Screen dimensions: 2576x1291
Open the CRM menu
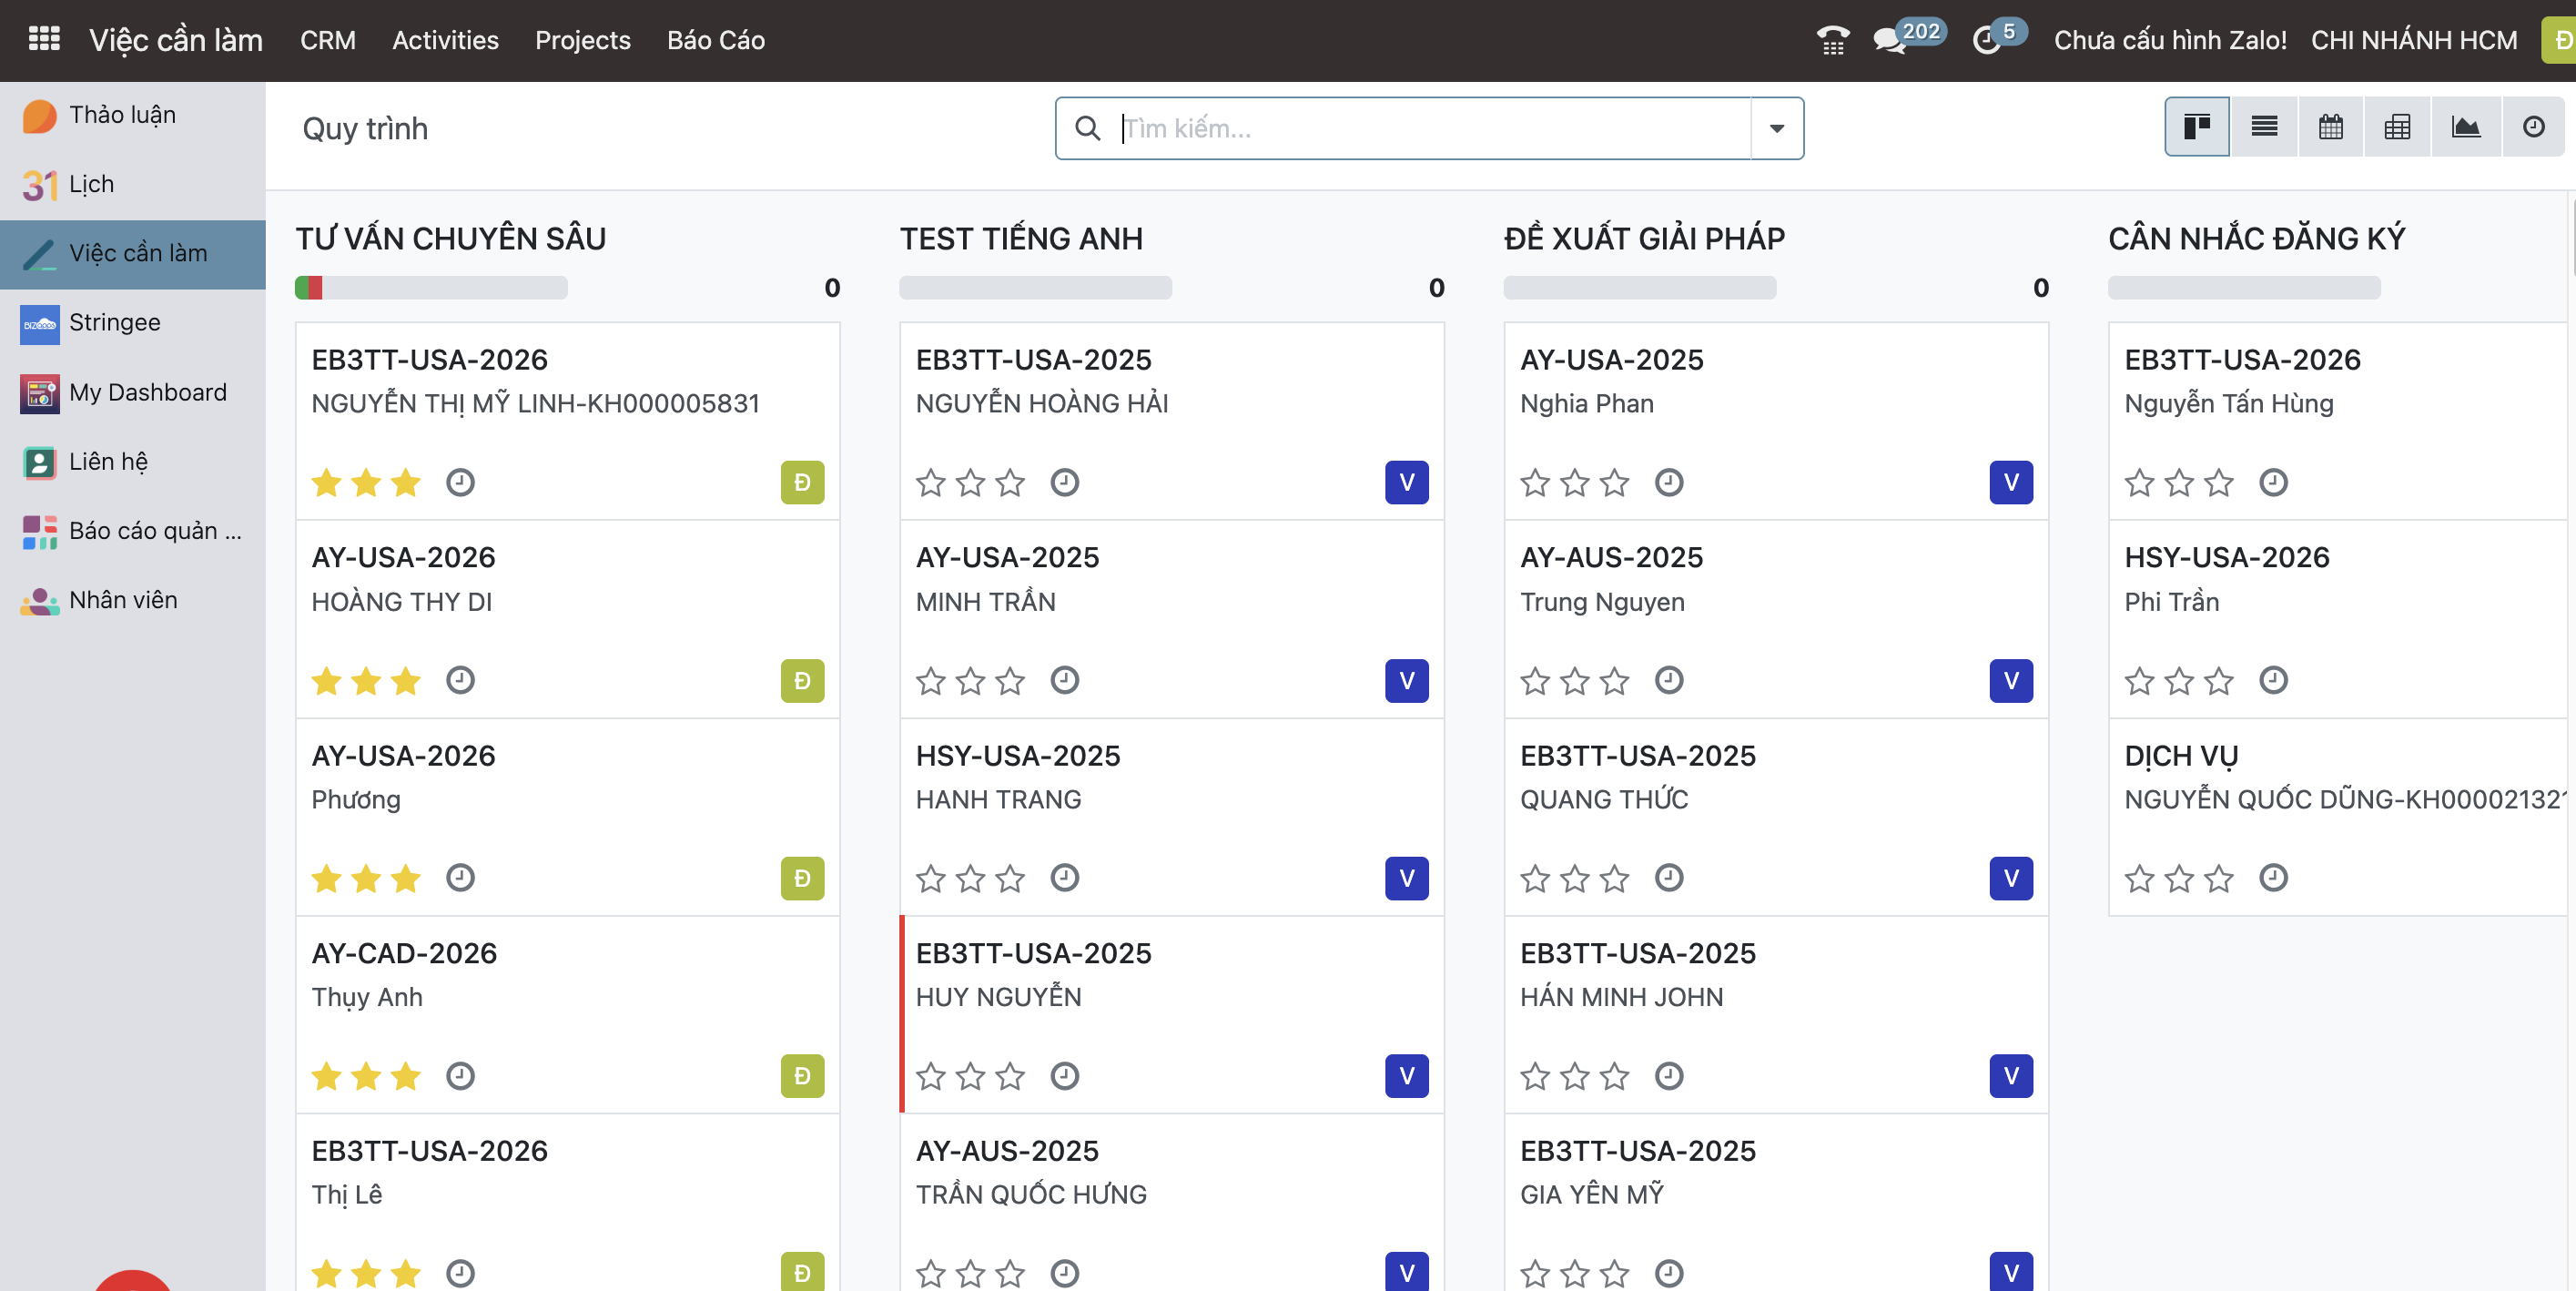pos(328,40)
